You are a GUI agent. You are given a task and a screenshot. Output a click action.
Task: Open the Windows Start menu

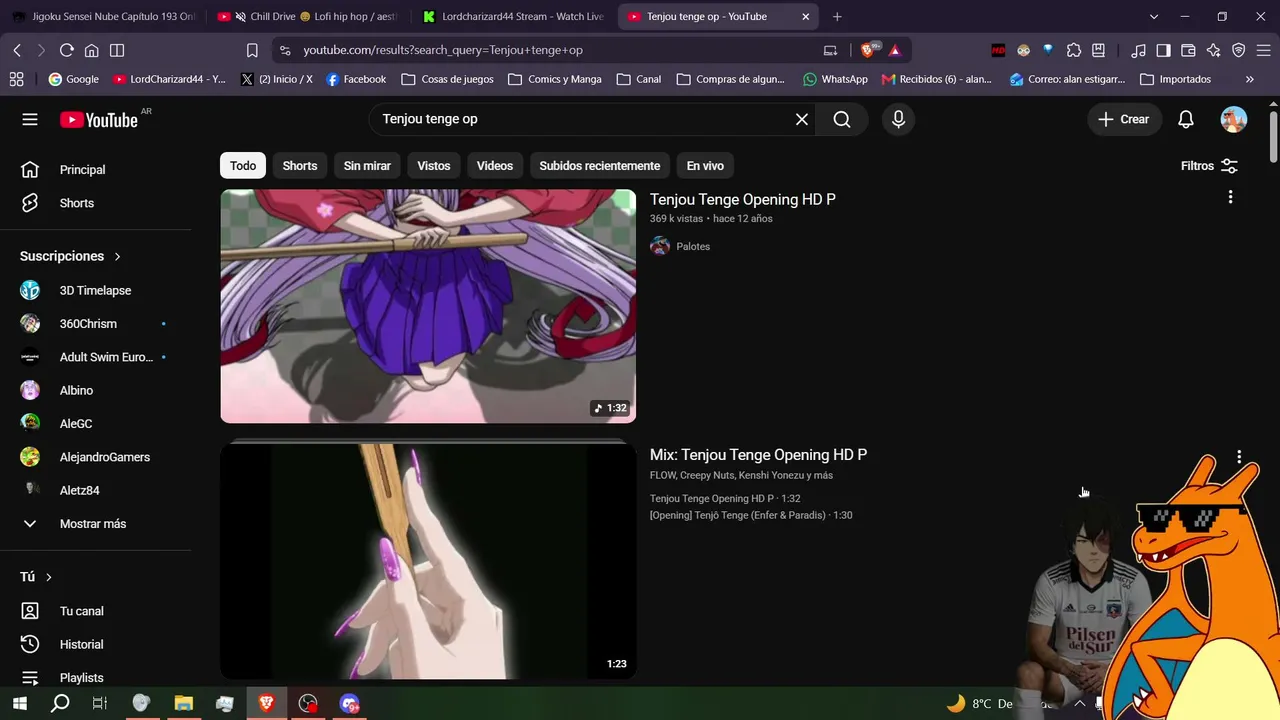pos(19,703)
